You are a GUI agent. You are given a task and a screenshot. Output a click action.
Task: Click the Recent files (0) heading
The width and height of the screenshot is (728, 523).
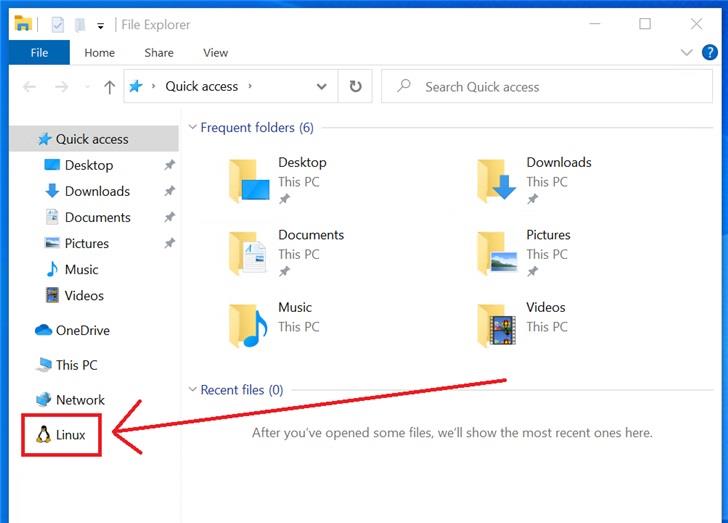[241, 390]
